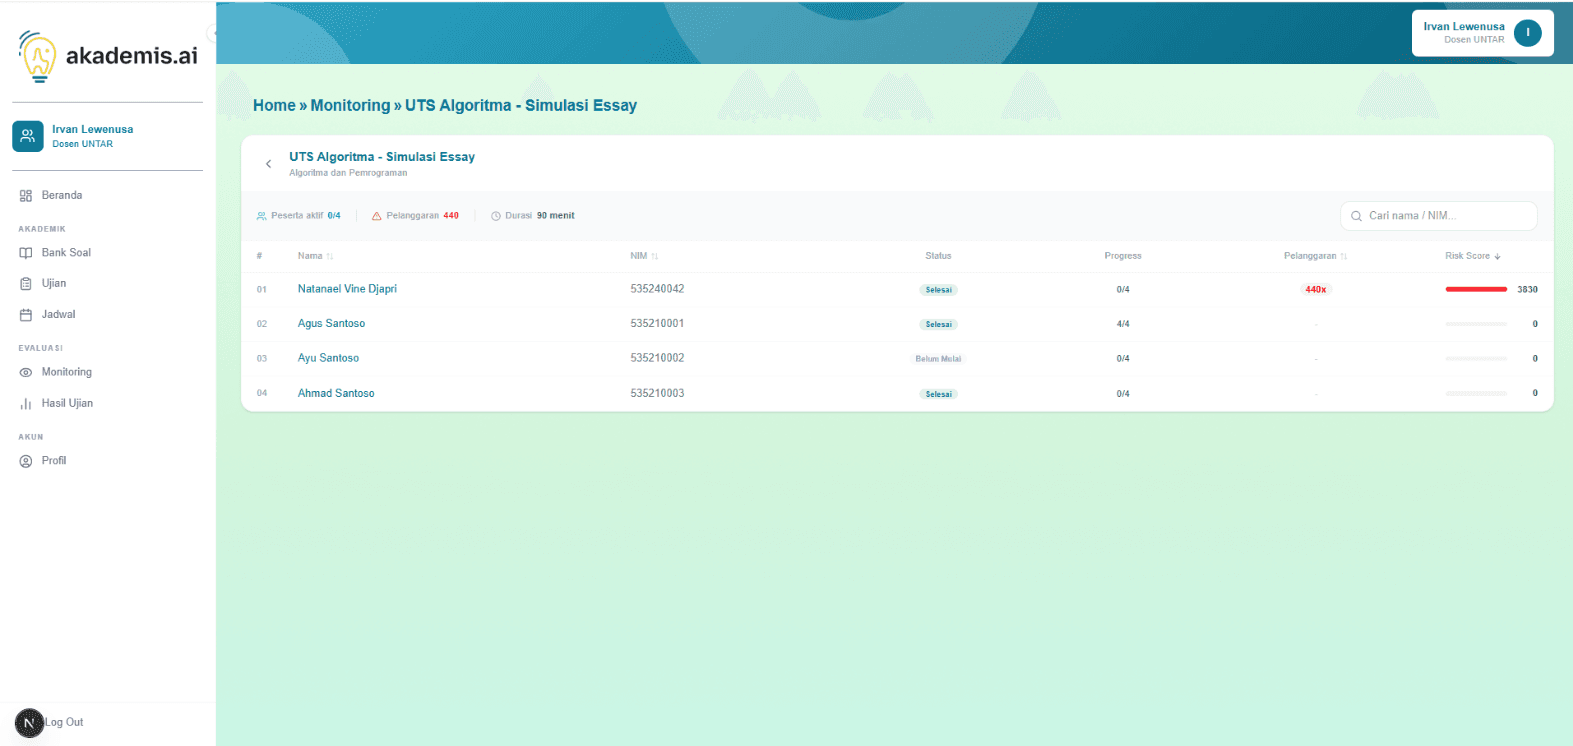Viewport: 1573px width, 746px height.
Task: Click the Beranda grid icon
Action: 26,196
